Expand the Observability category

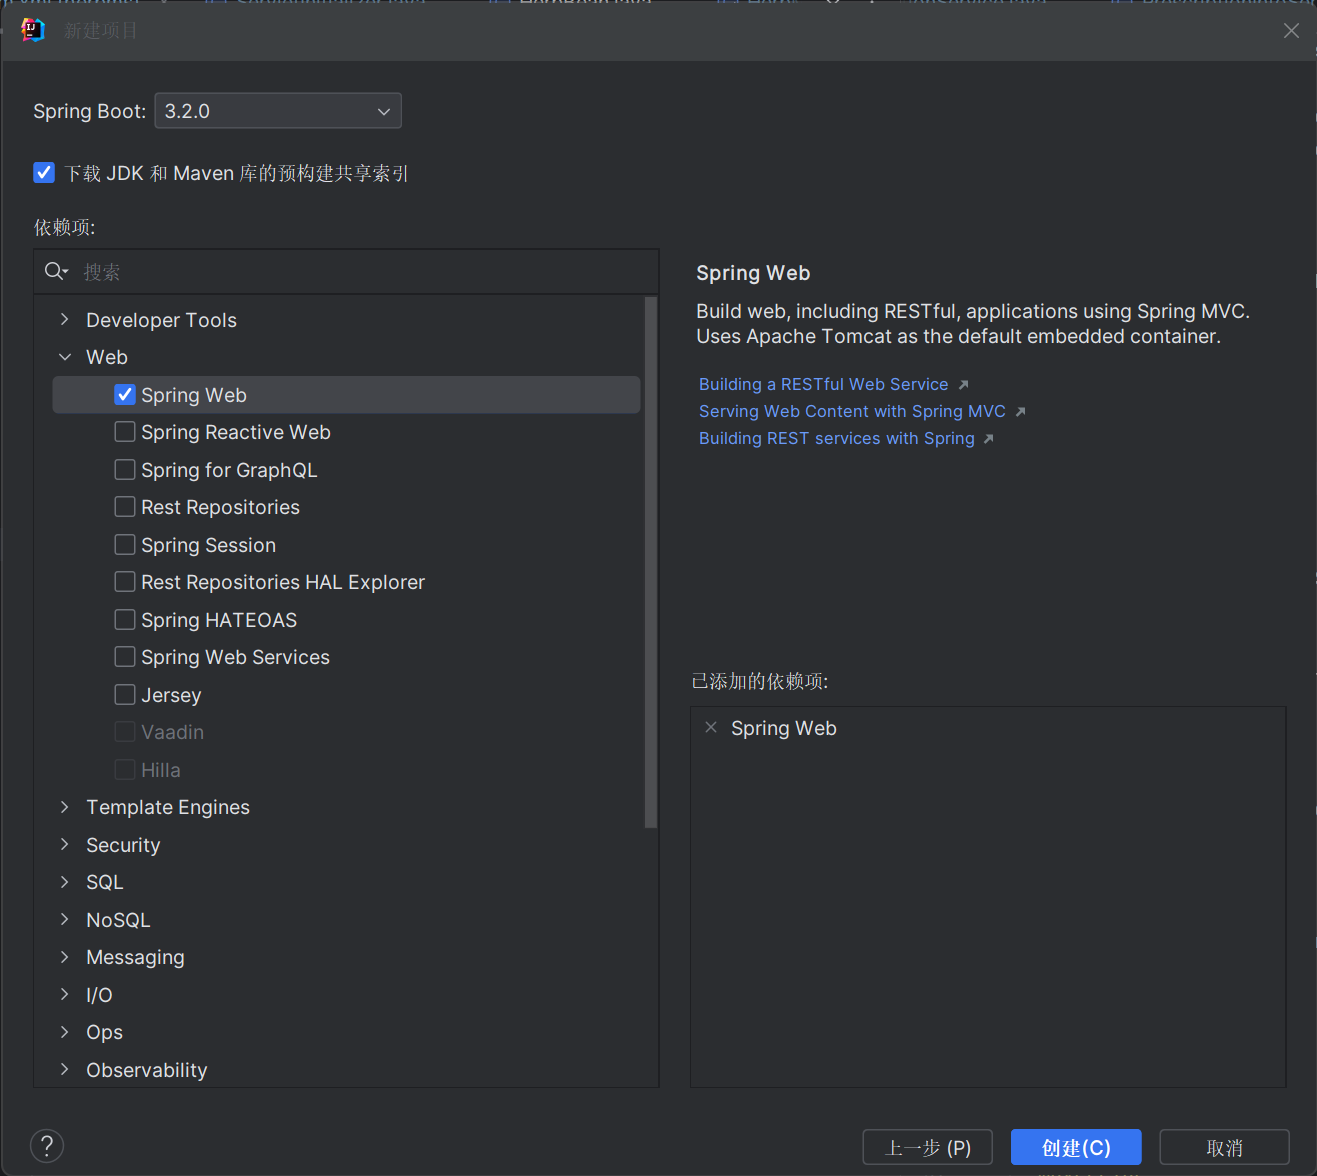pyautogui.click(x=65, y=1070)
